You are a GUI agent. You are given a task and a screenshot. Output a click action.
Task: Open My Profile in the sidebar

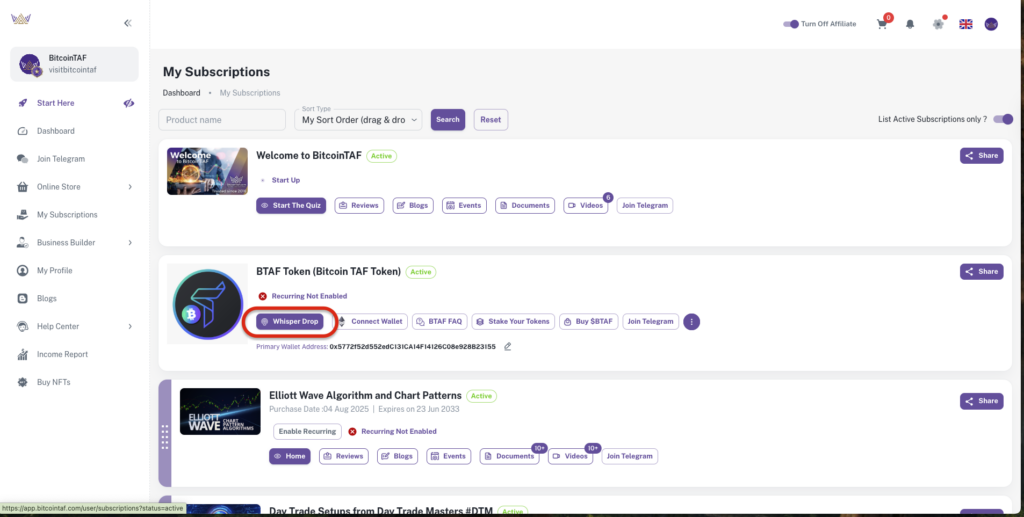[54, 271]
